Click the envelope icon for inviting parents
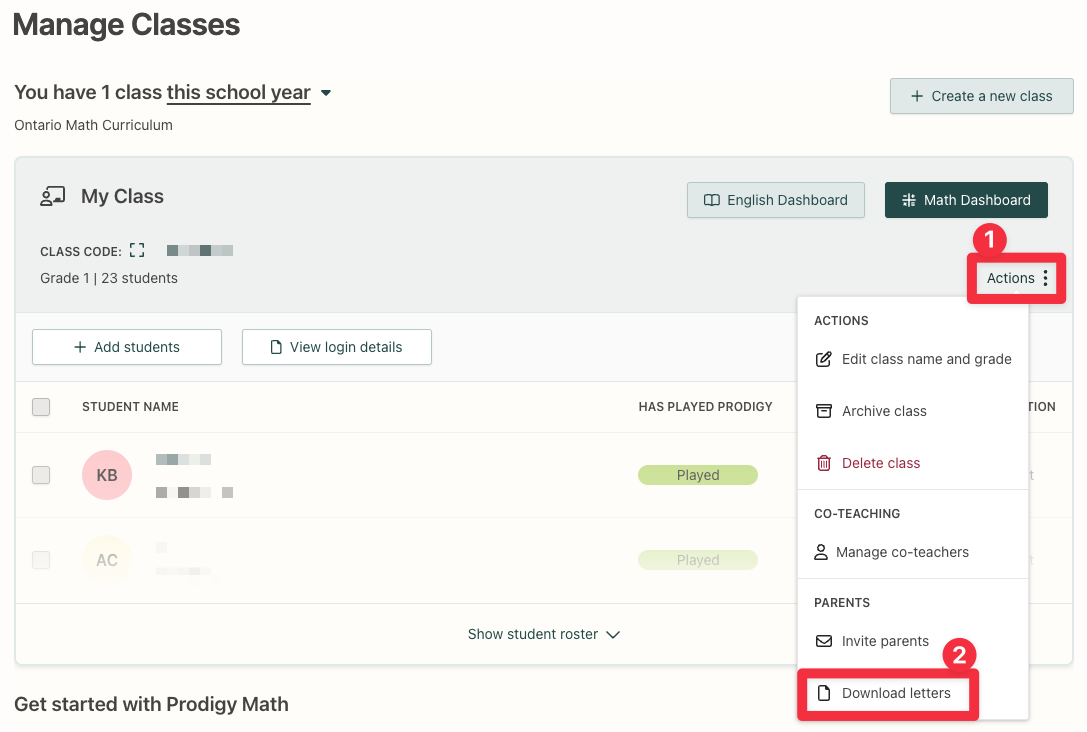 824,641
